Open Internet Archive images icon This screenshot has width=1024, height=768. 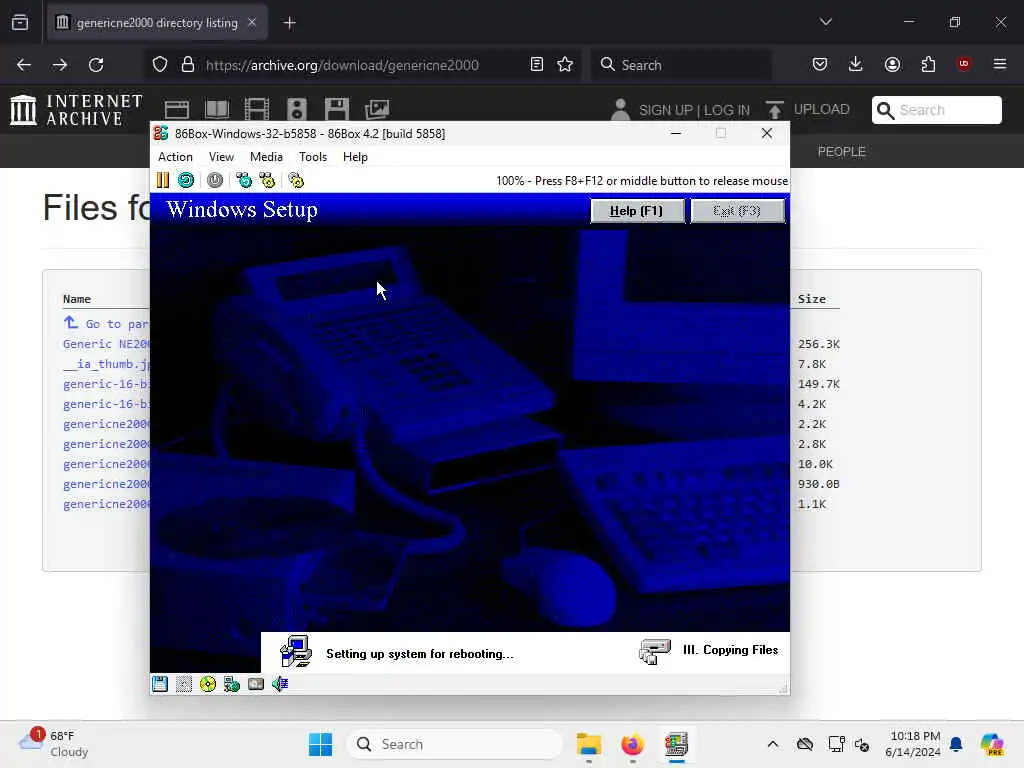tap(377, 110)
